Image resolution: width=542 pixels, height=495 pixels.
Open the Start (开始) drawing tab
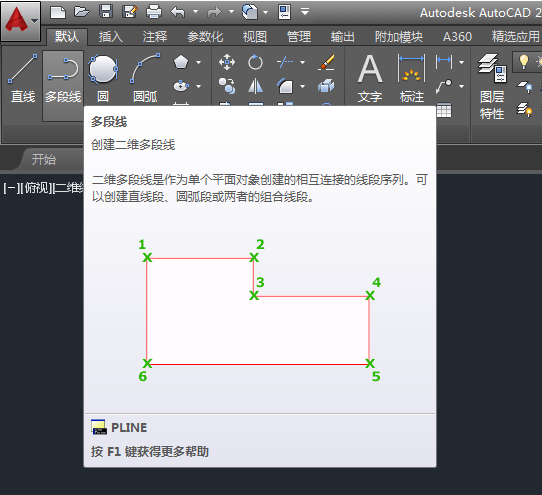44,159
